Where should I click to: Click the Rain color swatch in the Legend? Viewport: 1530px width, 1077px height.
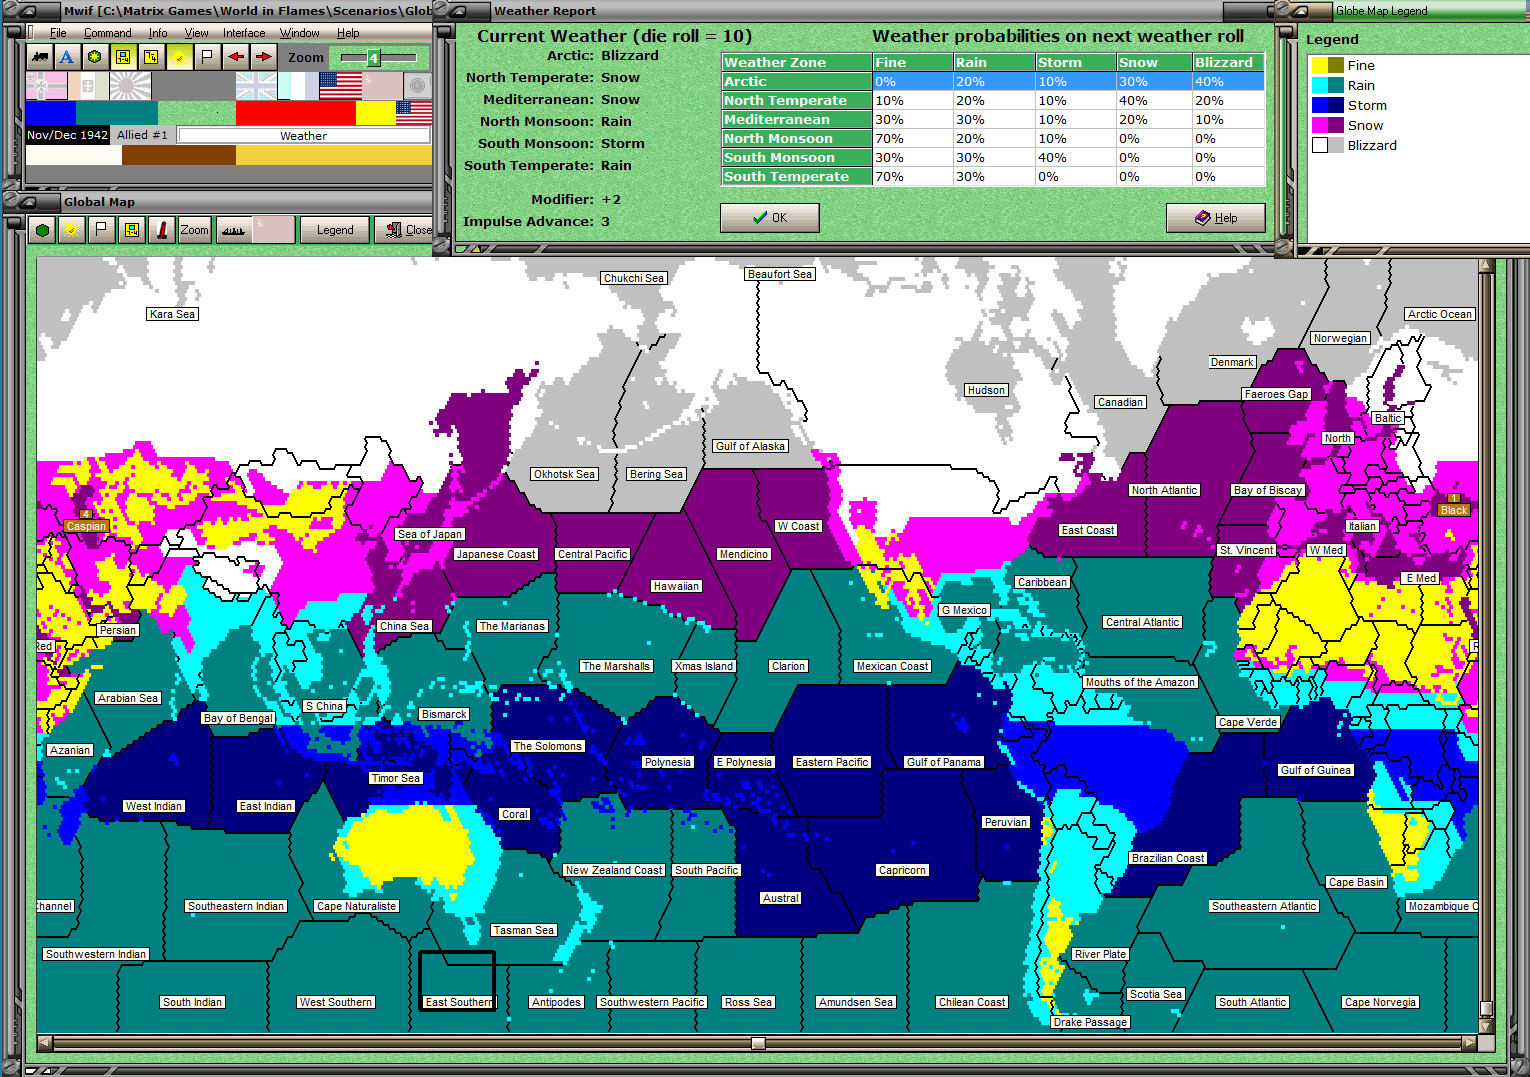pos(1328,85)
